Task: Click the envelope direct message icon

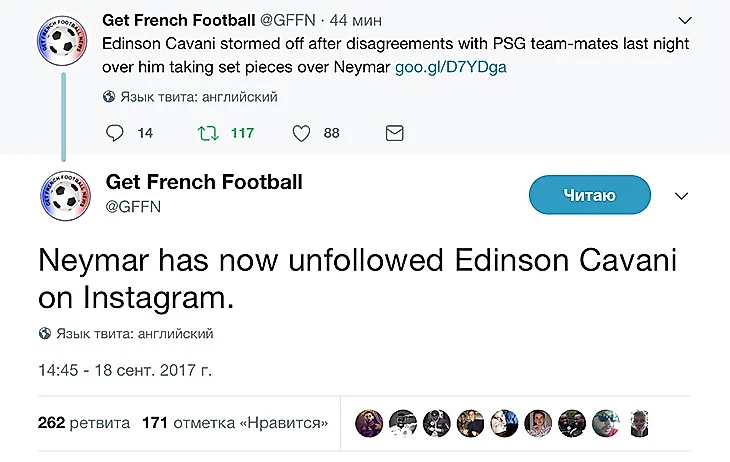Action: 394,133
